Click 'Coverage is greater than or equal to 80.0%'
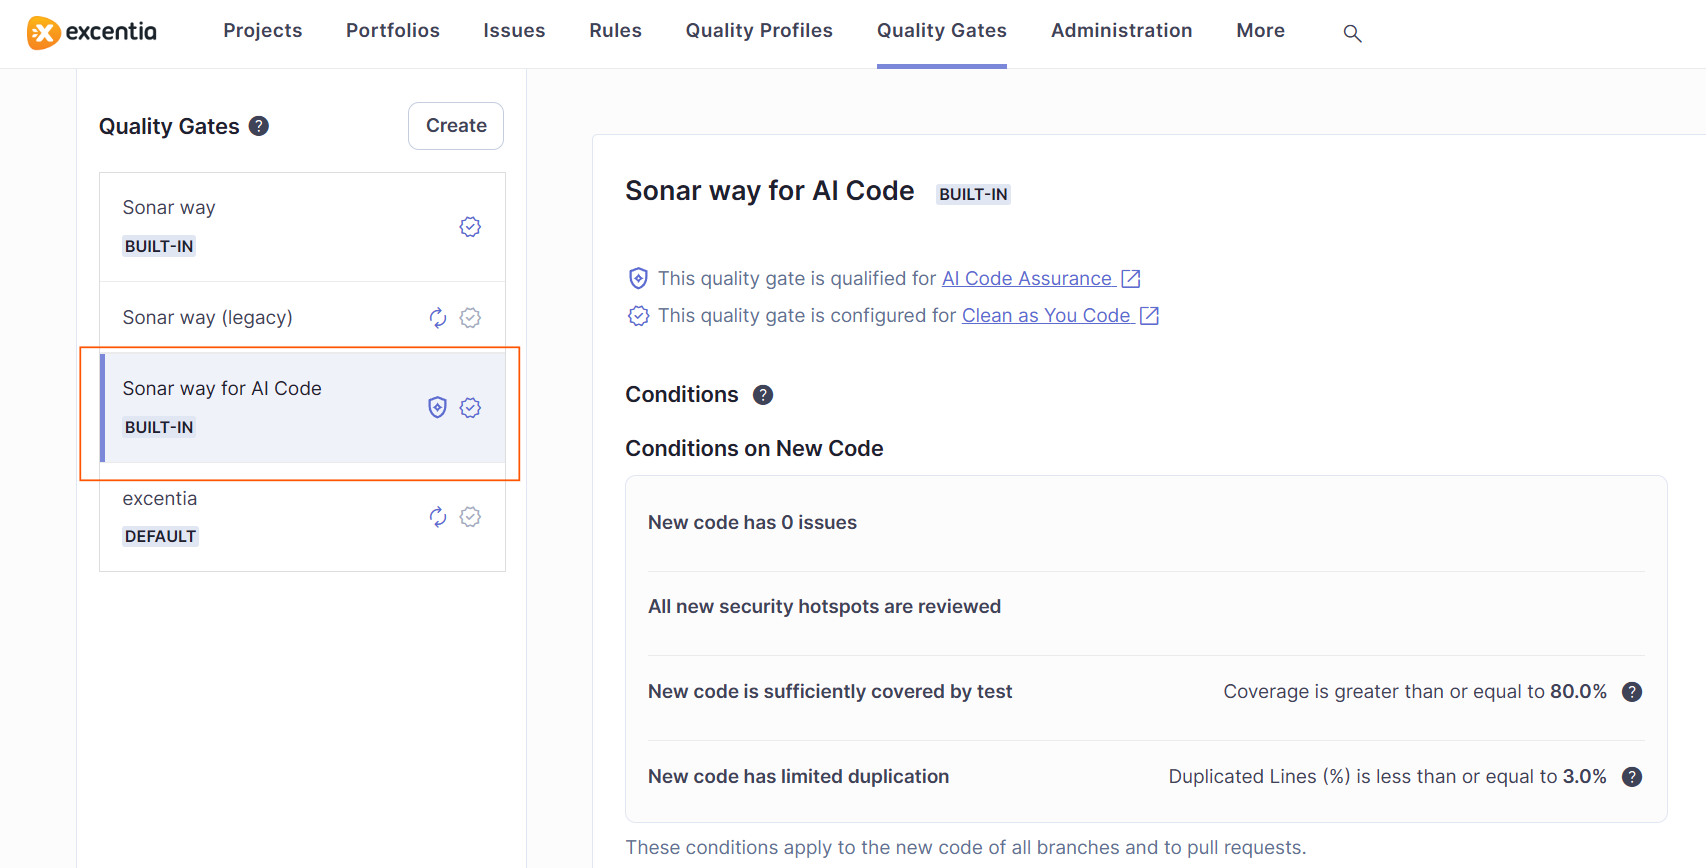1706x868 pixels. [1415, 692]
